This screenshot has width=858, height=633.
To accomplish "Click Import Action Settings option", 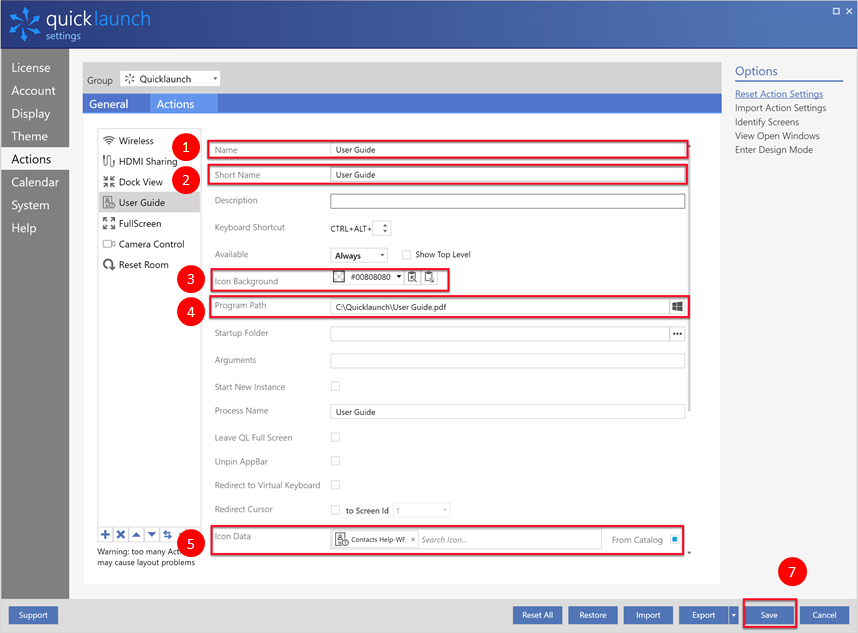I will coord(780,108).
